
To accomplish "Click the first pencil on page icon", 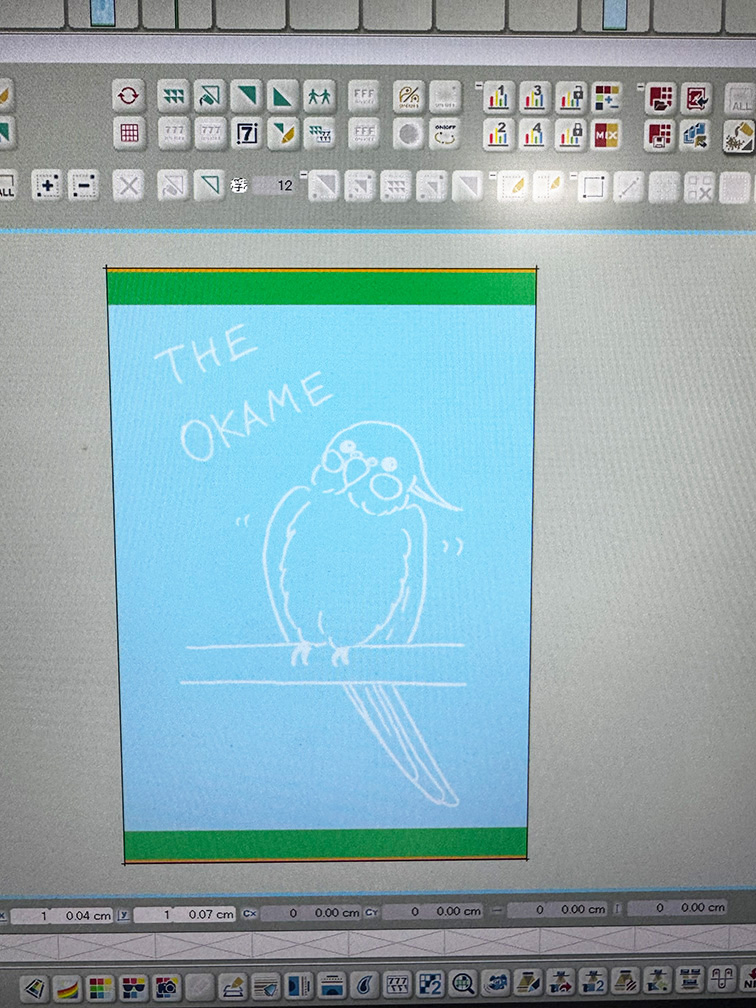I will (x=512, y=188).
